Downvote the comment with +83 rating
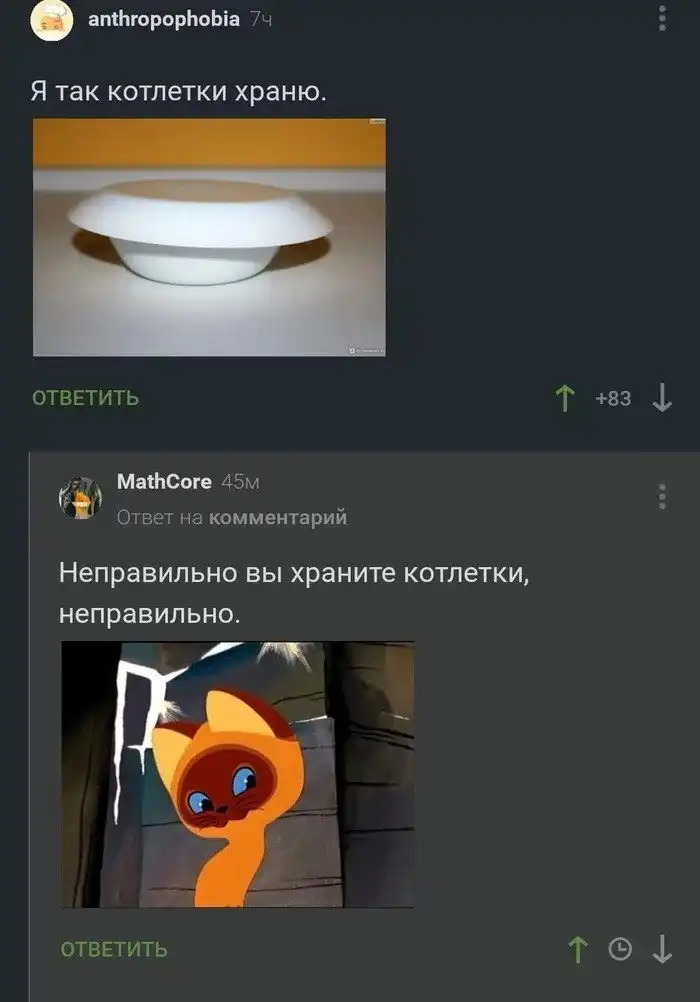The width and height of the screenshot is (700, 1002). 662,397
